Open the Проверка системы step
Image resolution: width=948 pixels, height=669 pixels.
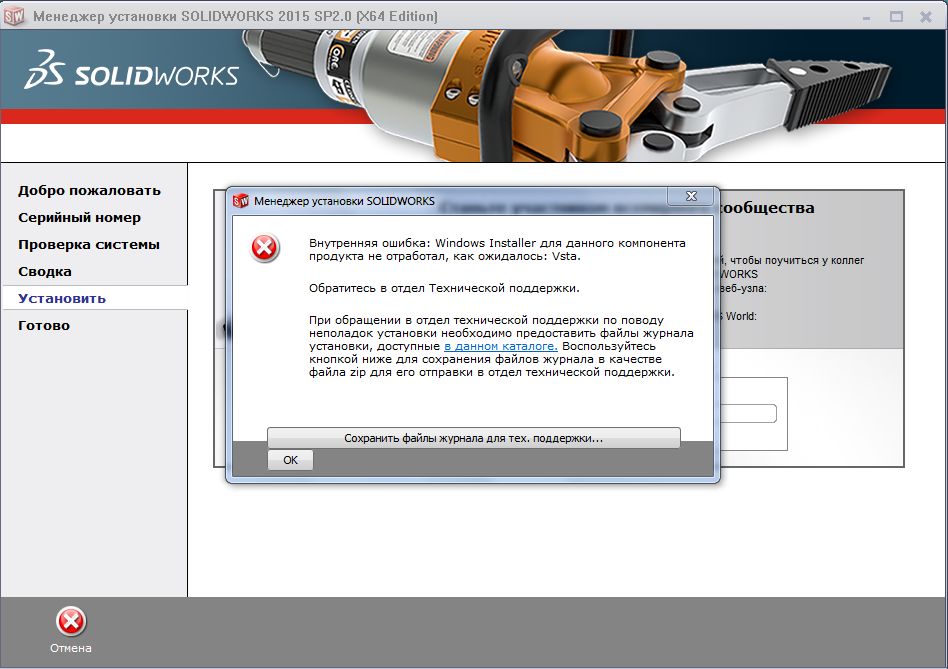89,244
